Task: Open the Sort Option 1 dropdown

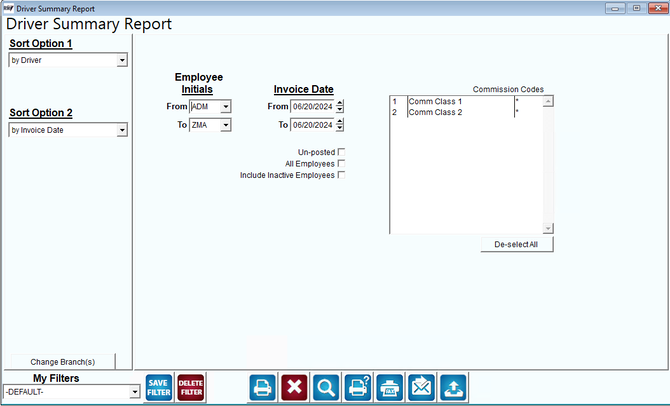Action: pyautogui.click(x=122, y=60)
